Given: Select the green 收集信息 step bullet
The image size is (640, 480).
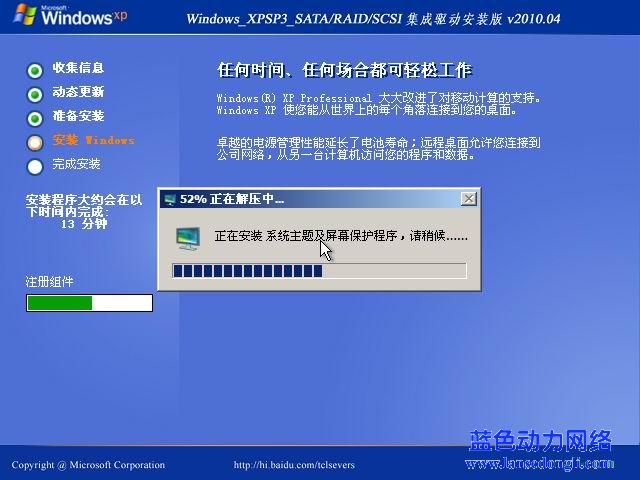Looking at the screenshot, I should coord(35,70).
